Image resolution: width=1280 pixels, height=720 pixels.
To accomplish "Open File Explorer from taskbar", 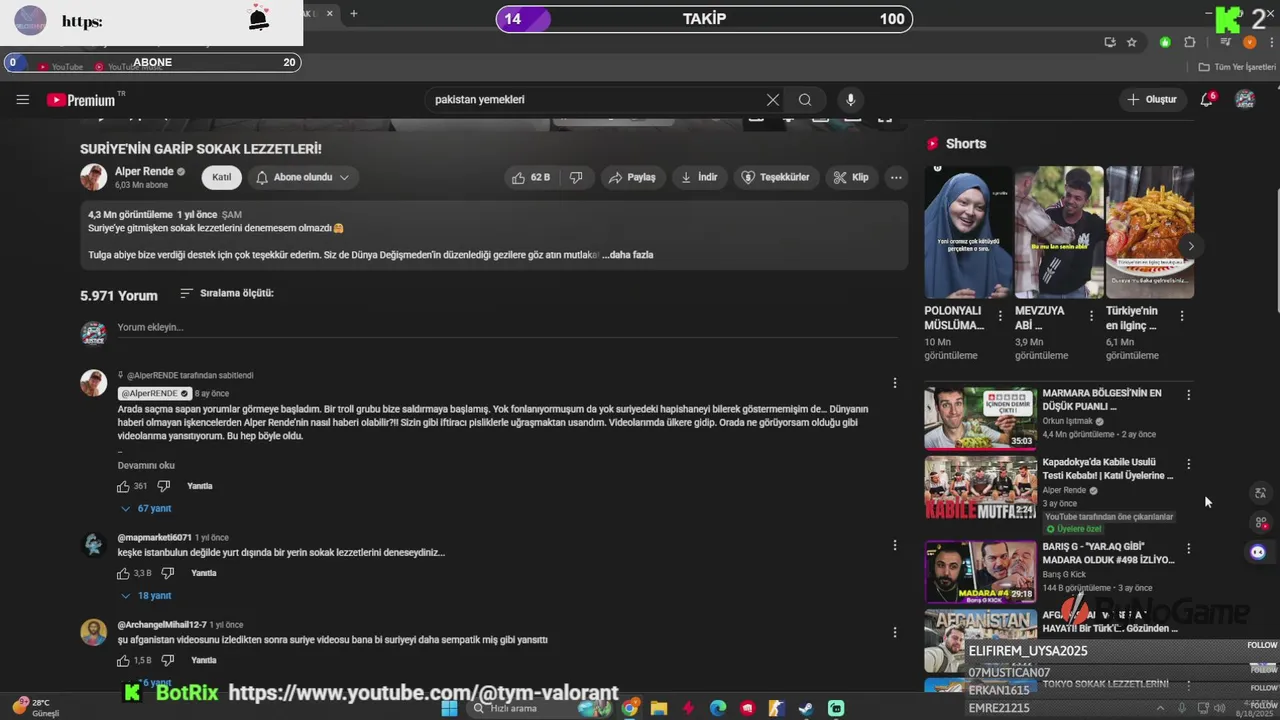I will tap(659, 708).
